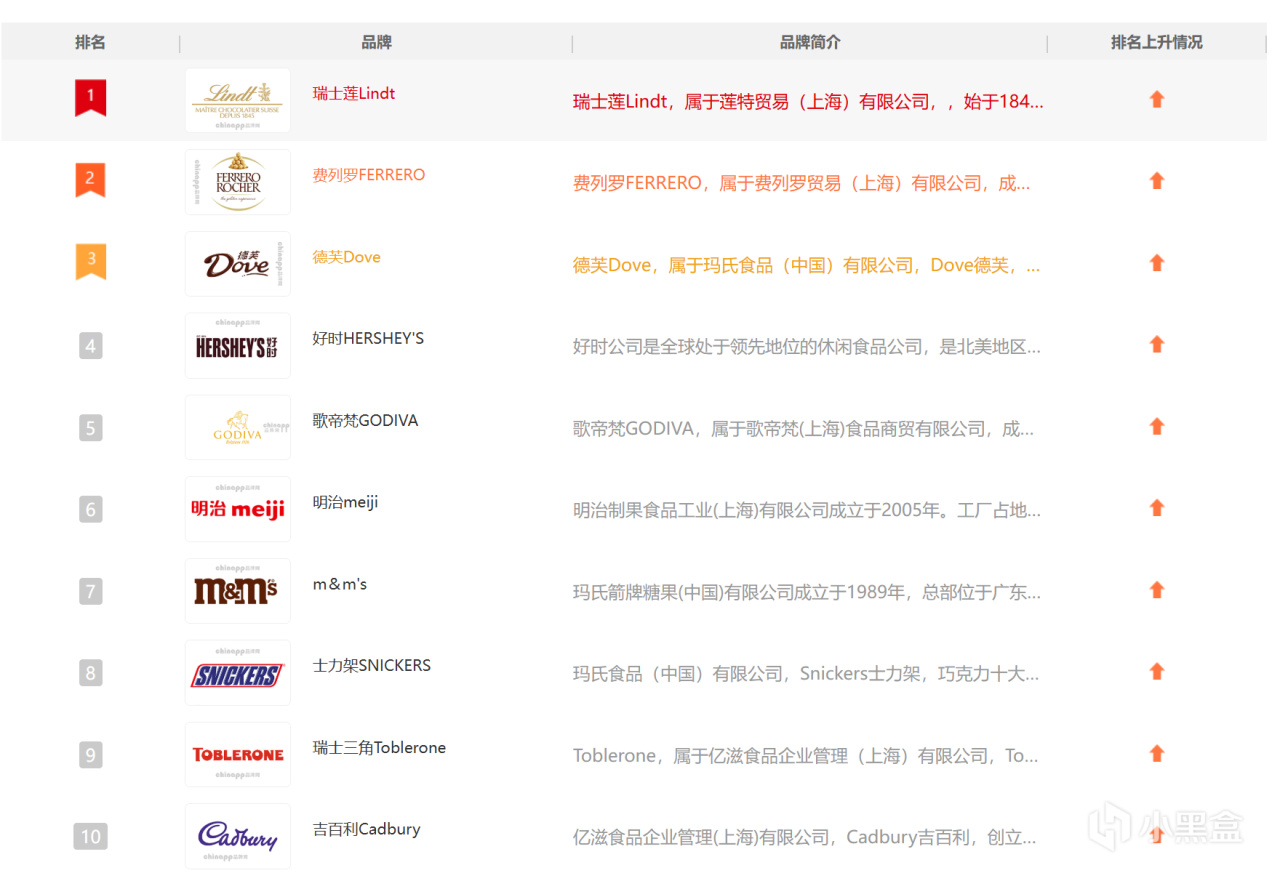Open the Toblerone logo thumbnail

(238, 755)
